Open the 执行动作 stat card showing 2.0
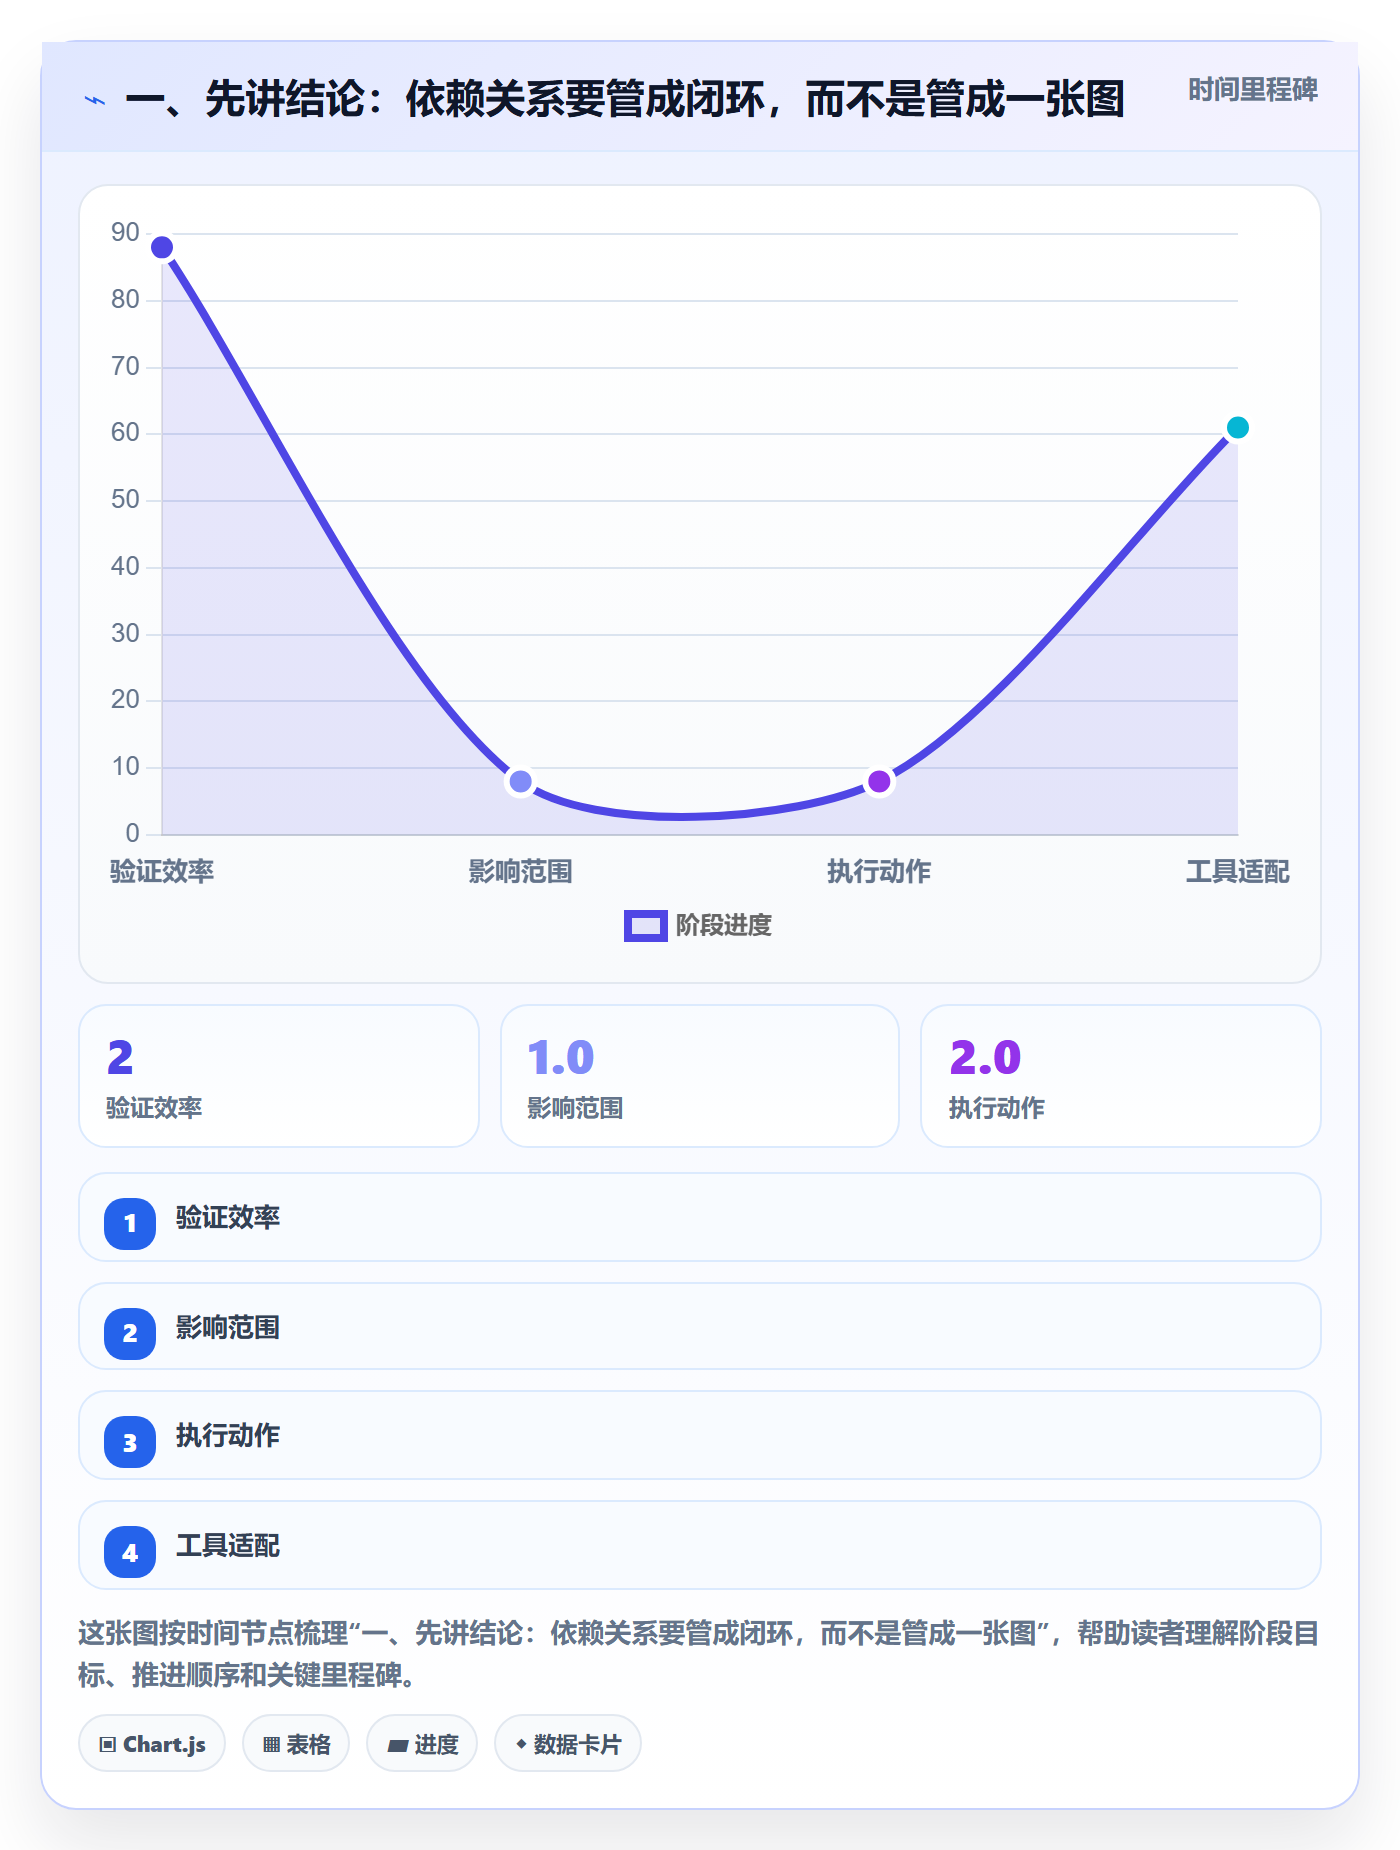 click(1121, 1076)
